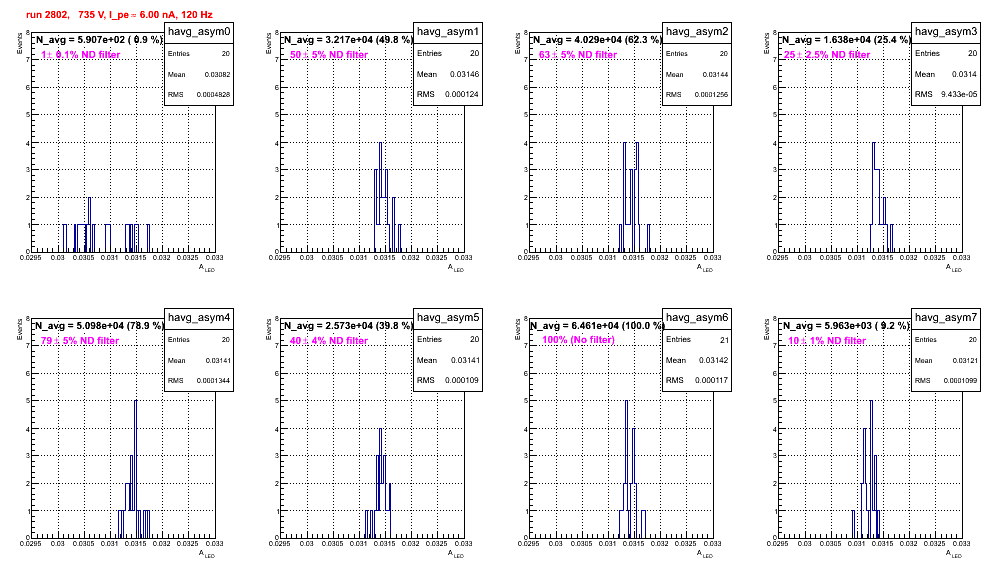Select the havg_asym6 stats box title
996x572 pixels.
point(697,317)
